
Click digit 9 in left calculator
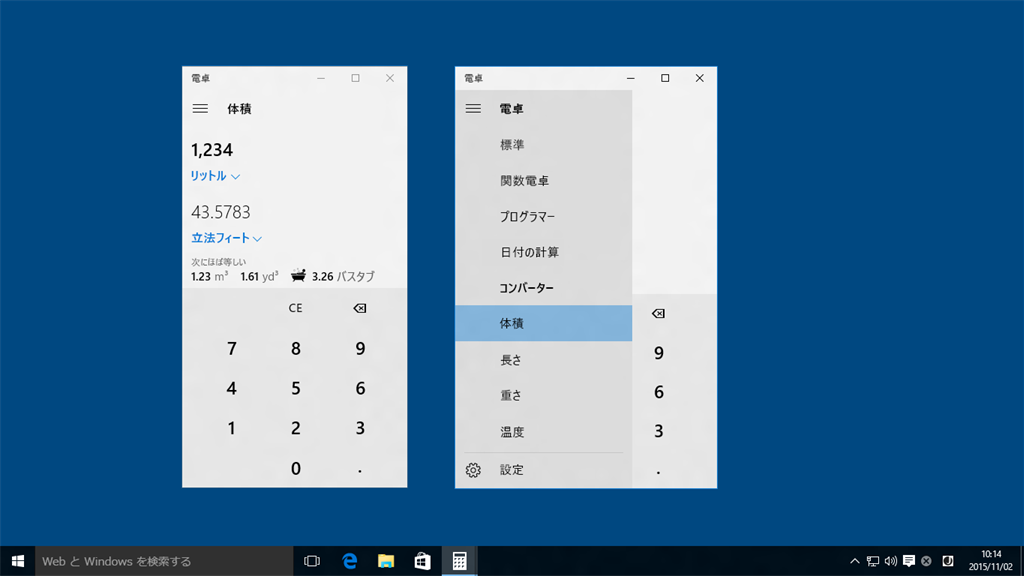360,348
